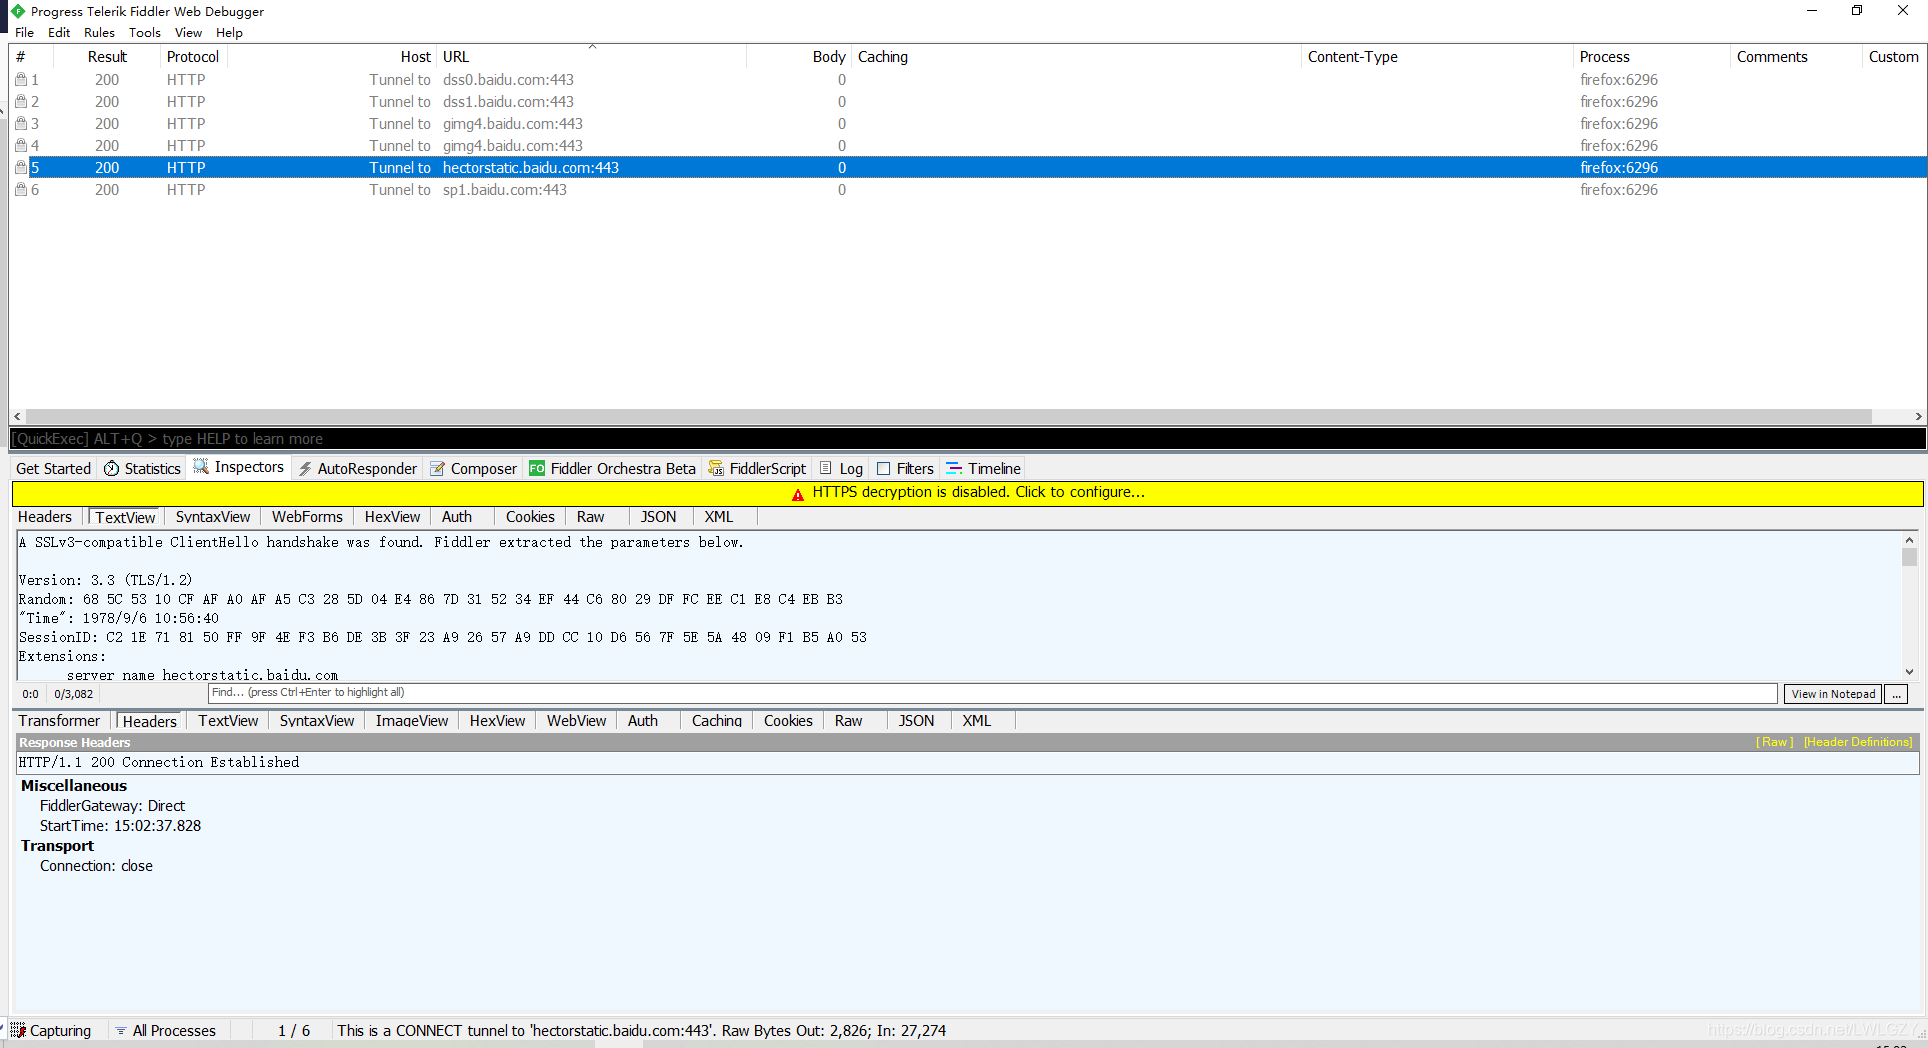Image resolution: width=1928 pixels, height=1048 pixels.
Task: Select request Headers inspector tab
Action: point(45,517)
